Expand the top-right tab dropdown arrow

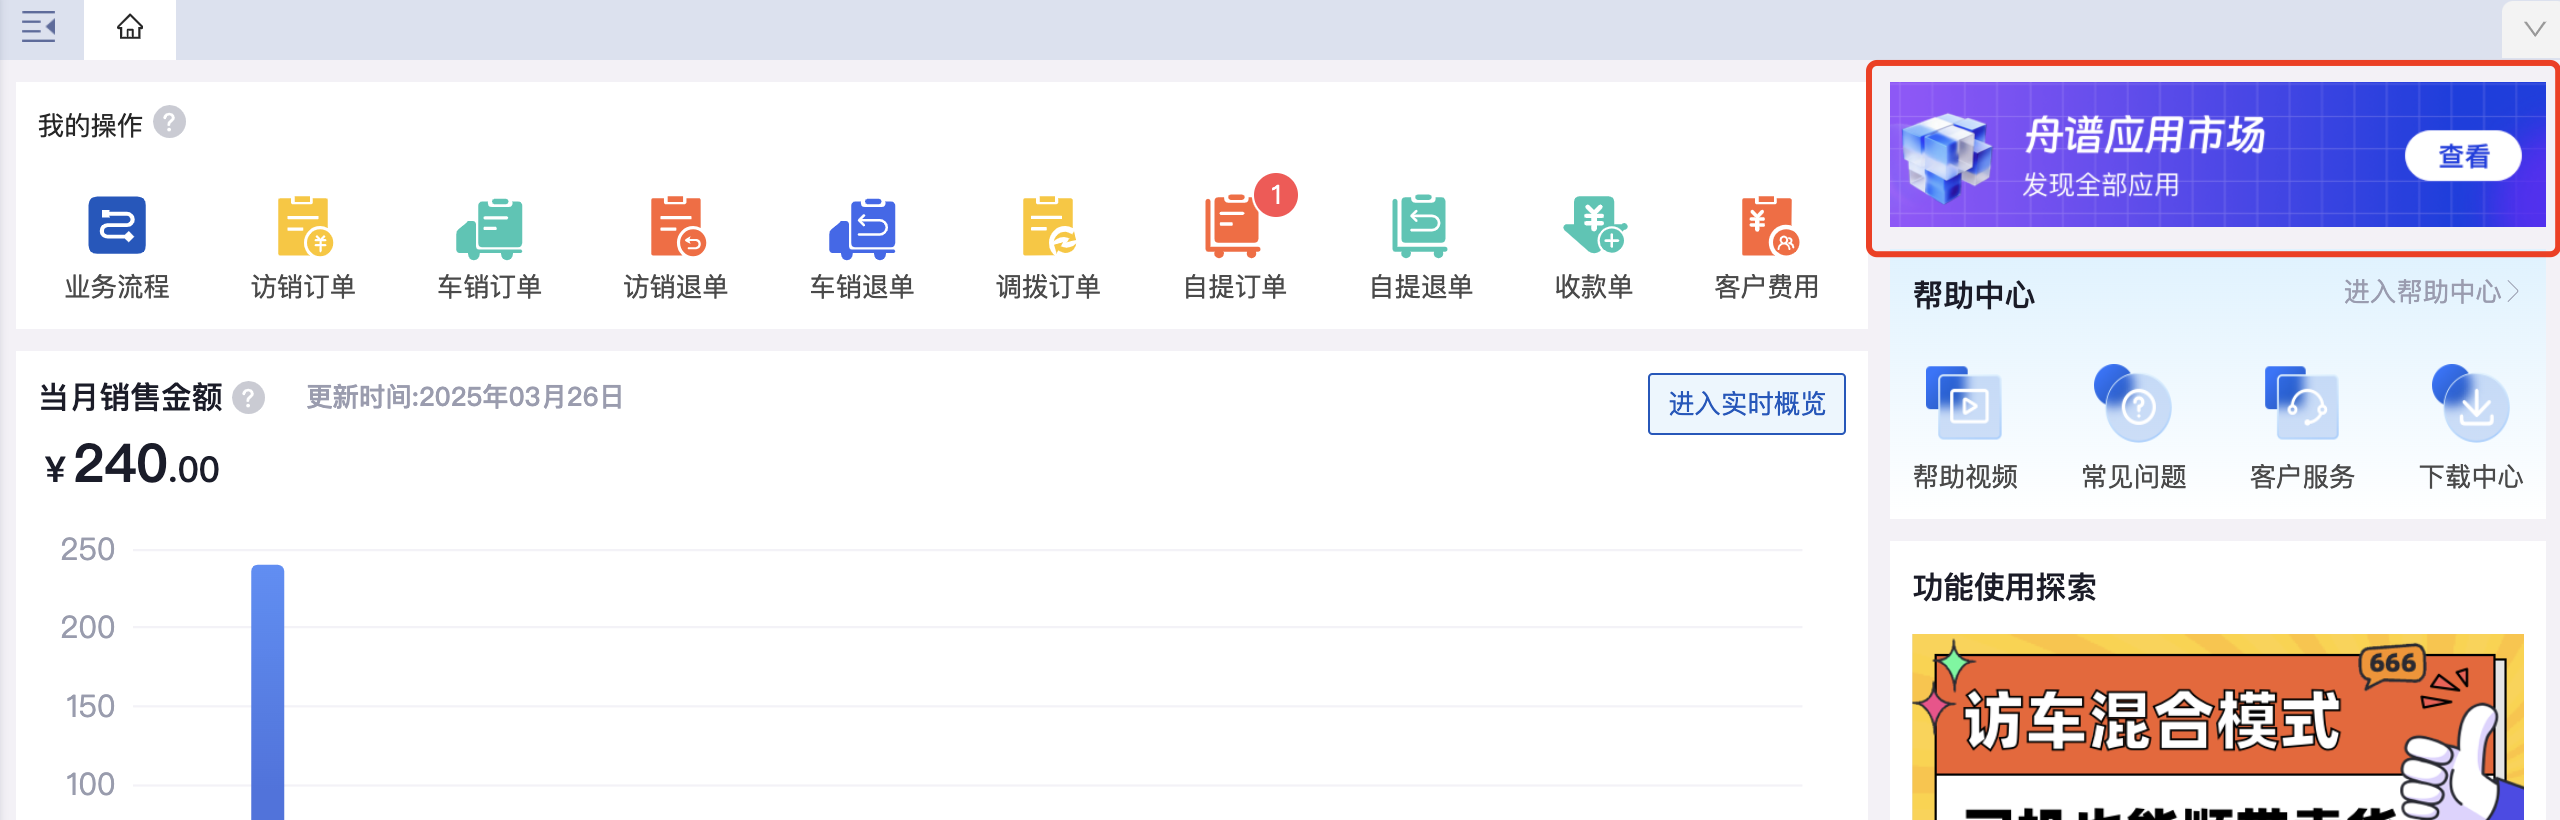coord(2534,29)
